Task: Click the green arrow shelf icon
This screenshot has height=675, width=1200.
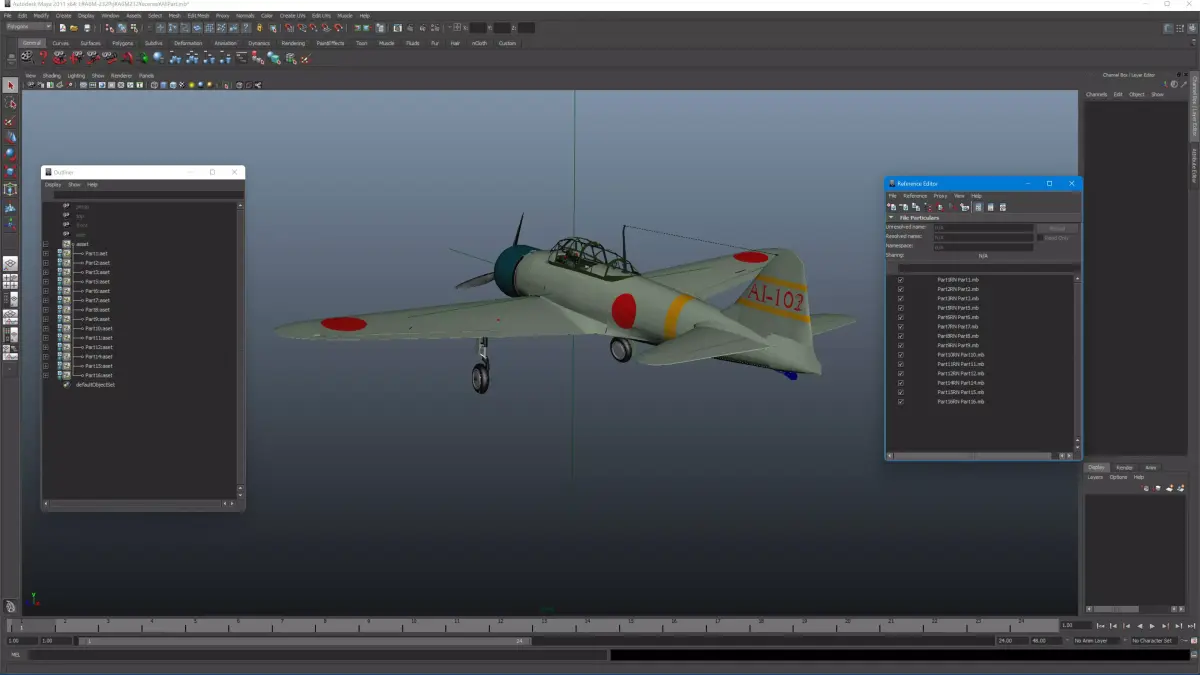Action: pyautogui.click(x=142, y=58)
